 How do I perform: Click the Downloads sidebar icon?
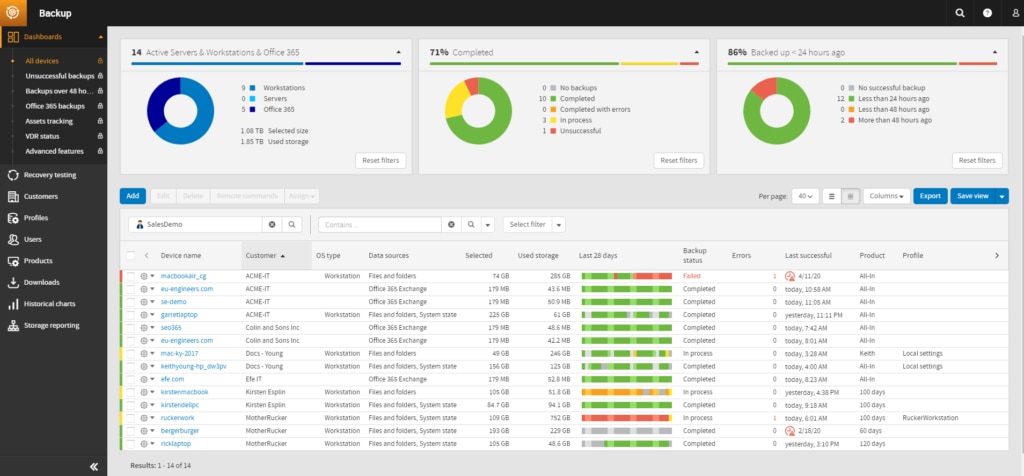12,283
